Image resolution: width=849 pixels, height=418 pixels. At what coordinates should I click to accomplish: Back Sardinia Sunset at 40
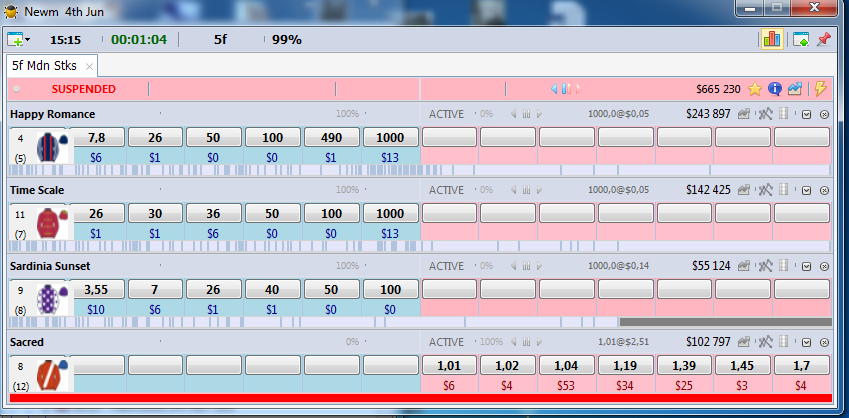(x=272, y=289)
